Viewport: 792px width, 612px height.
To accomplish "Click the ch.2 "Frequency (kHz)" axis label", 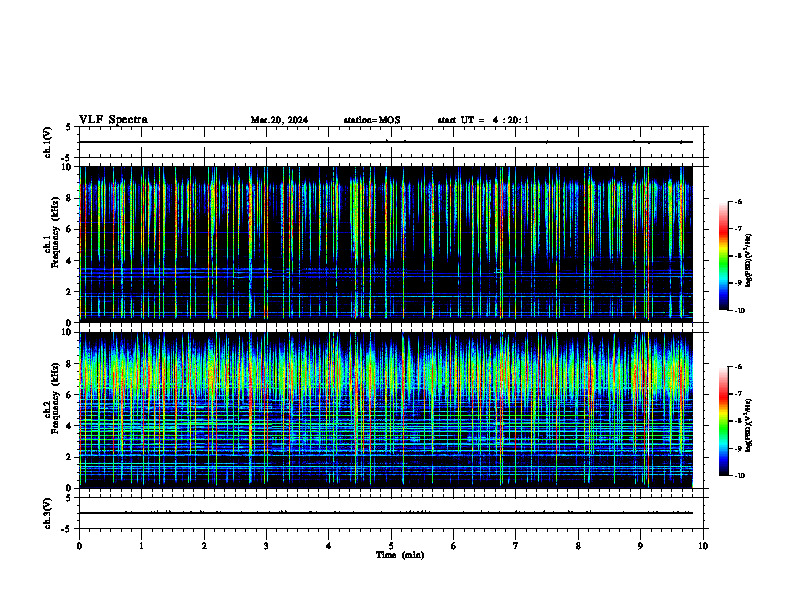I will click(x=55, y=398).
